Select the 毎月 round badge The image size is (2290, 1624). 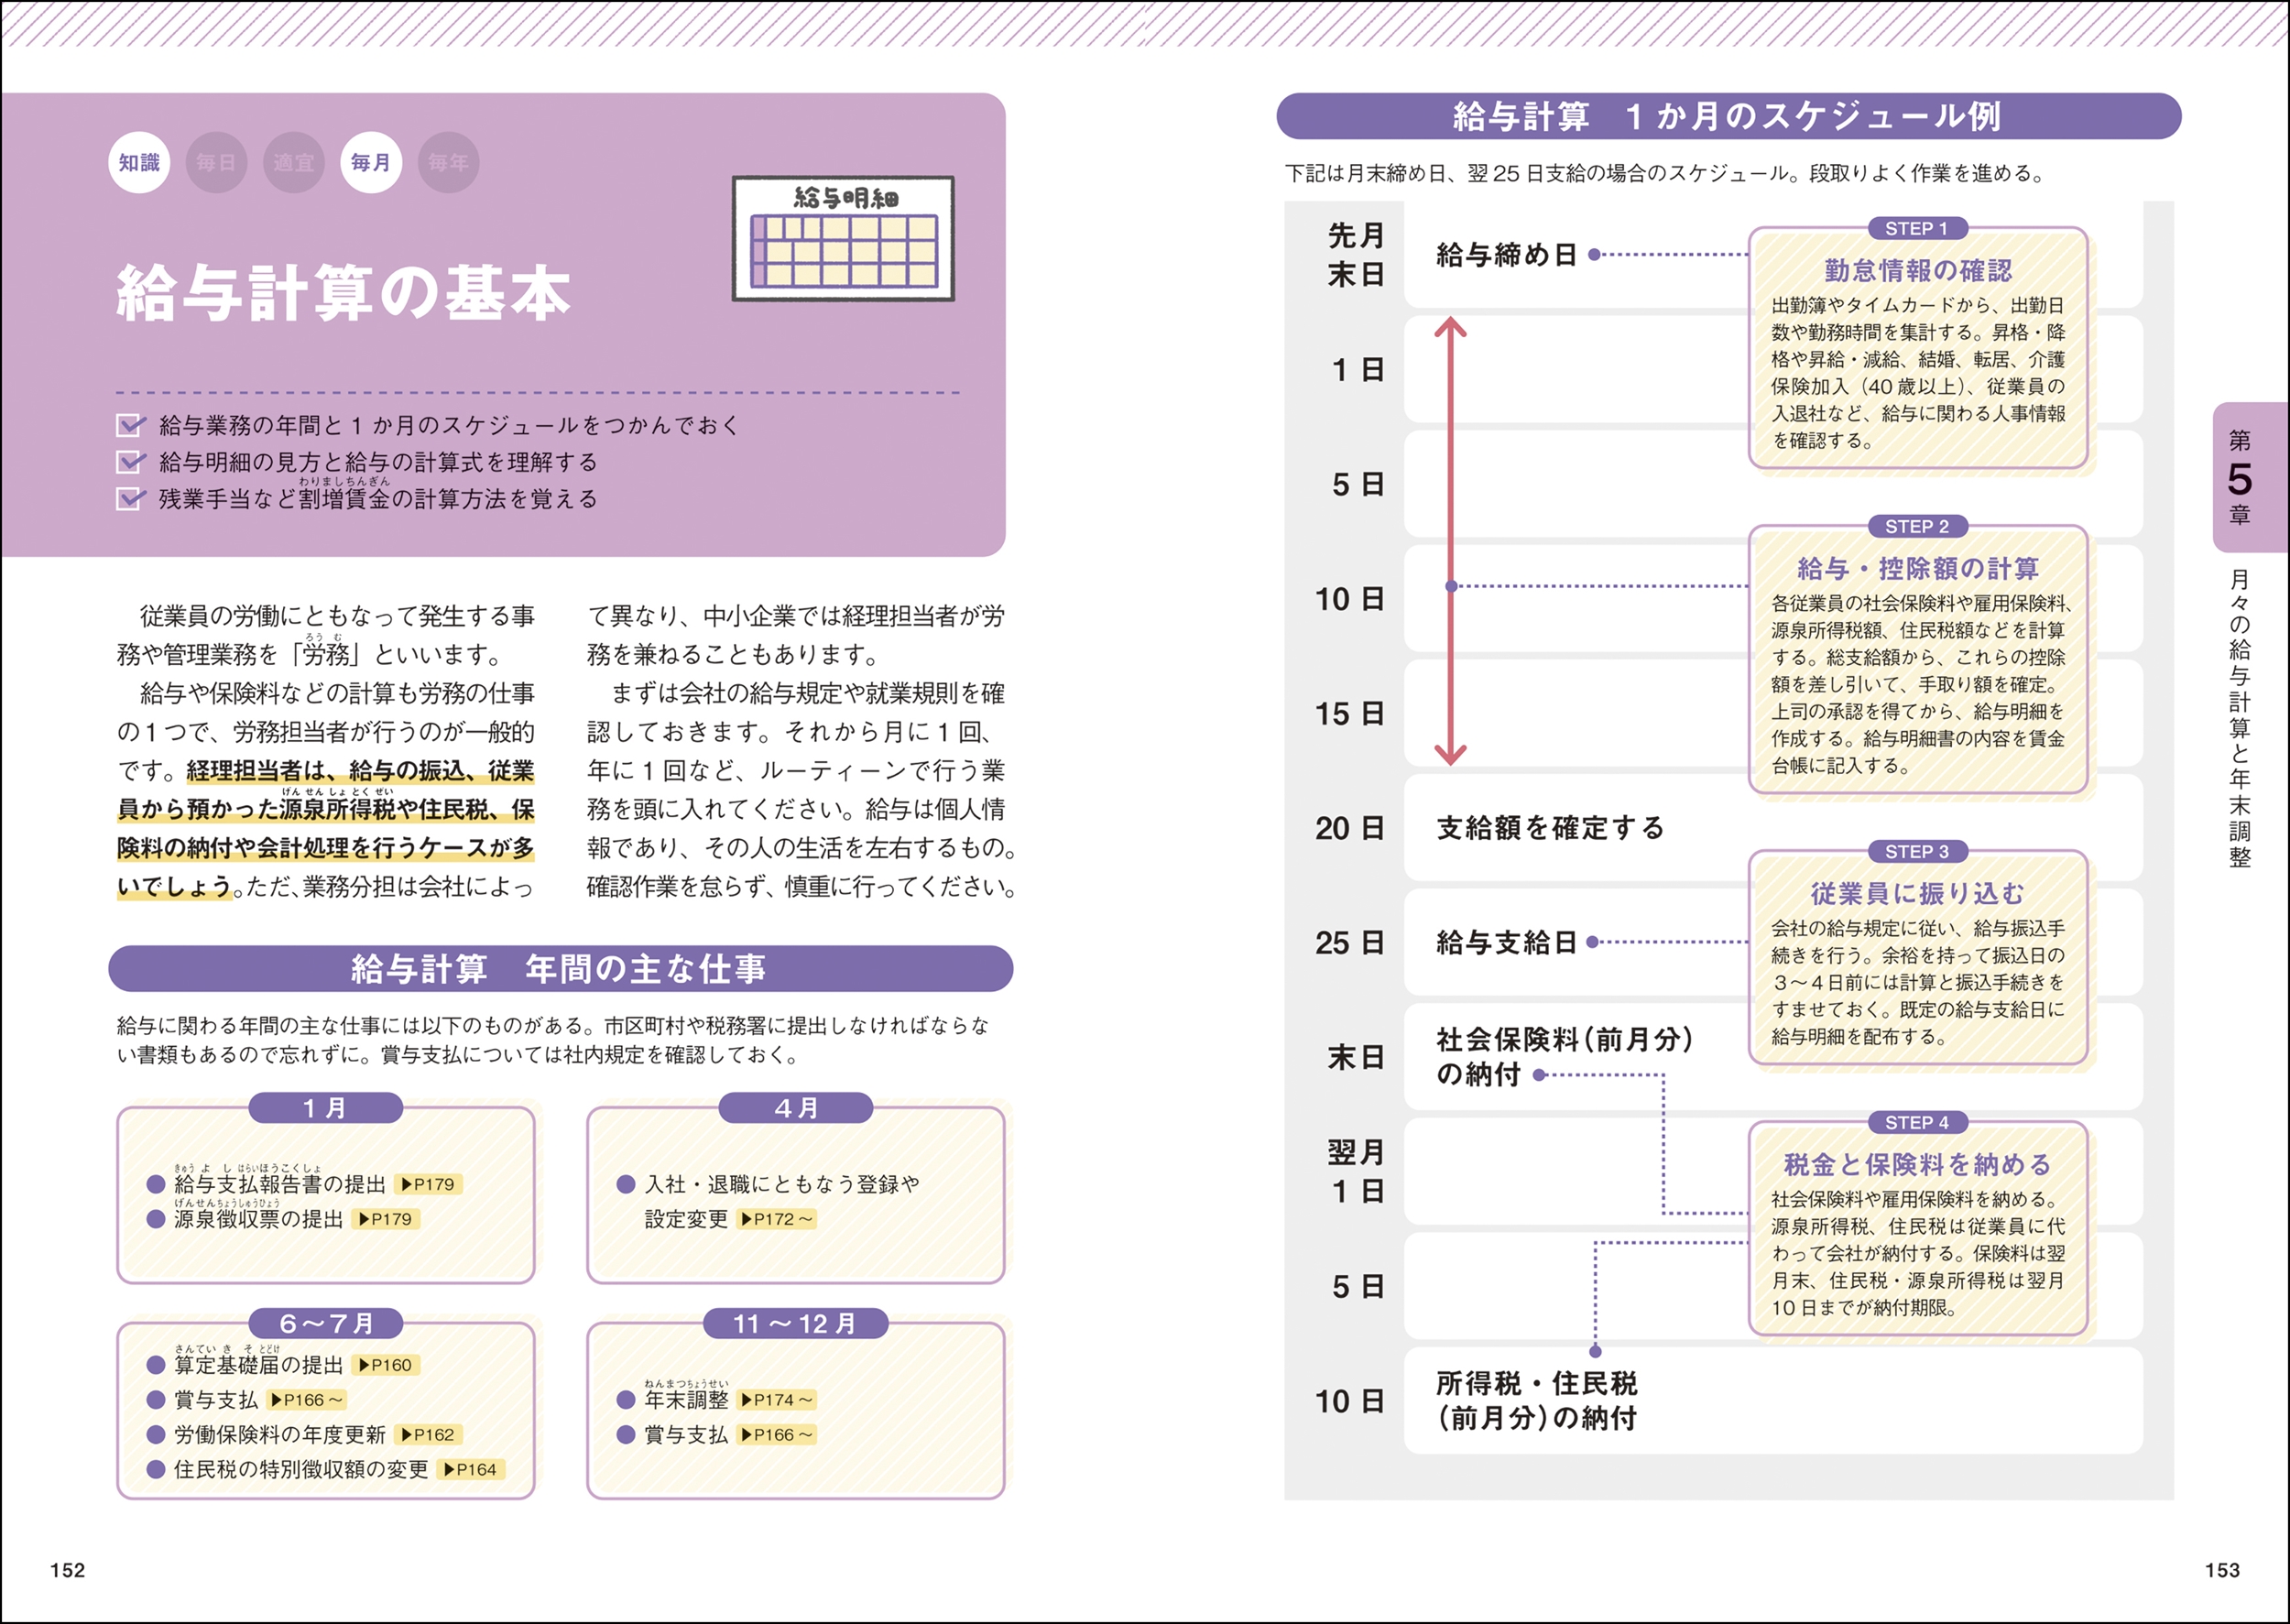click(x=371, y=162)
